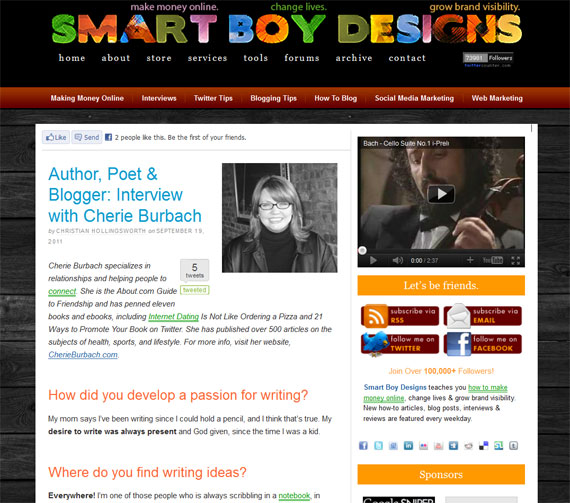The image size is (570, 503).
Task: Open the services menu item
Action: point(208,58)
